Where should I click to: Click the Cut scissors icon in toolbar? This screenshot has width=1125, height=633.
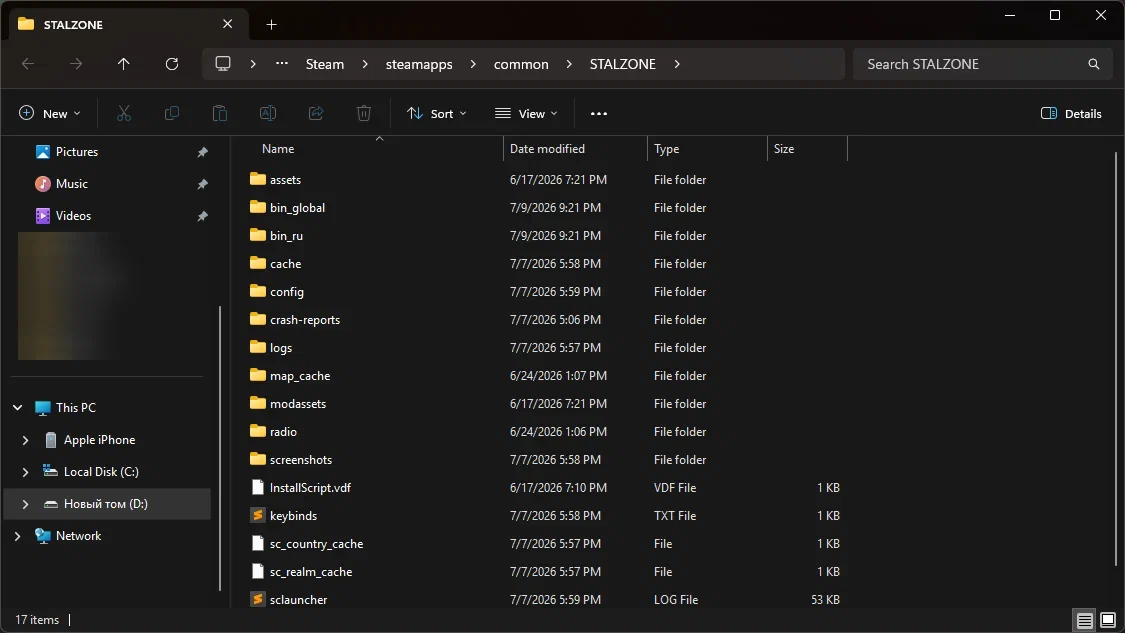click(124, 113)
